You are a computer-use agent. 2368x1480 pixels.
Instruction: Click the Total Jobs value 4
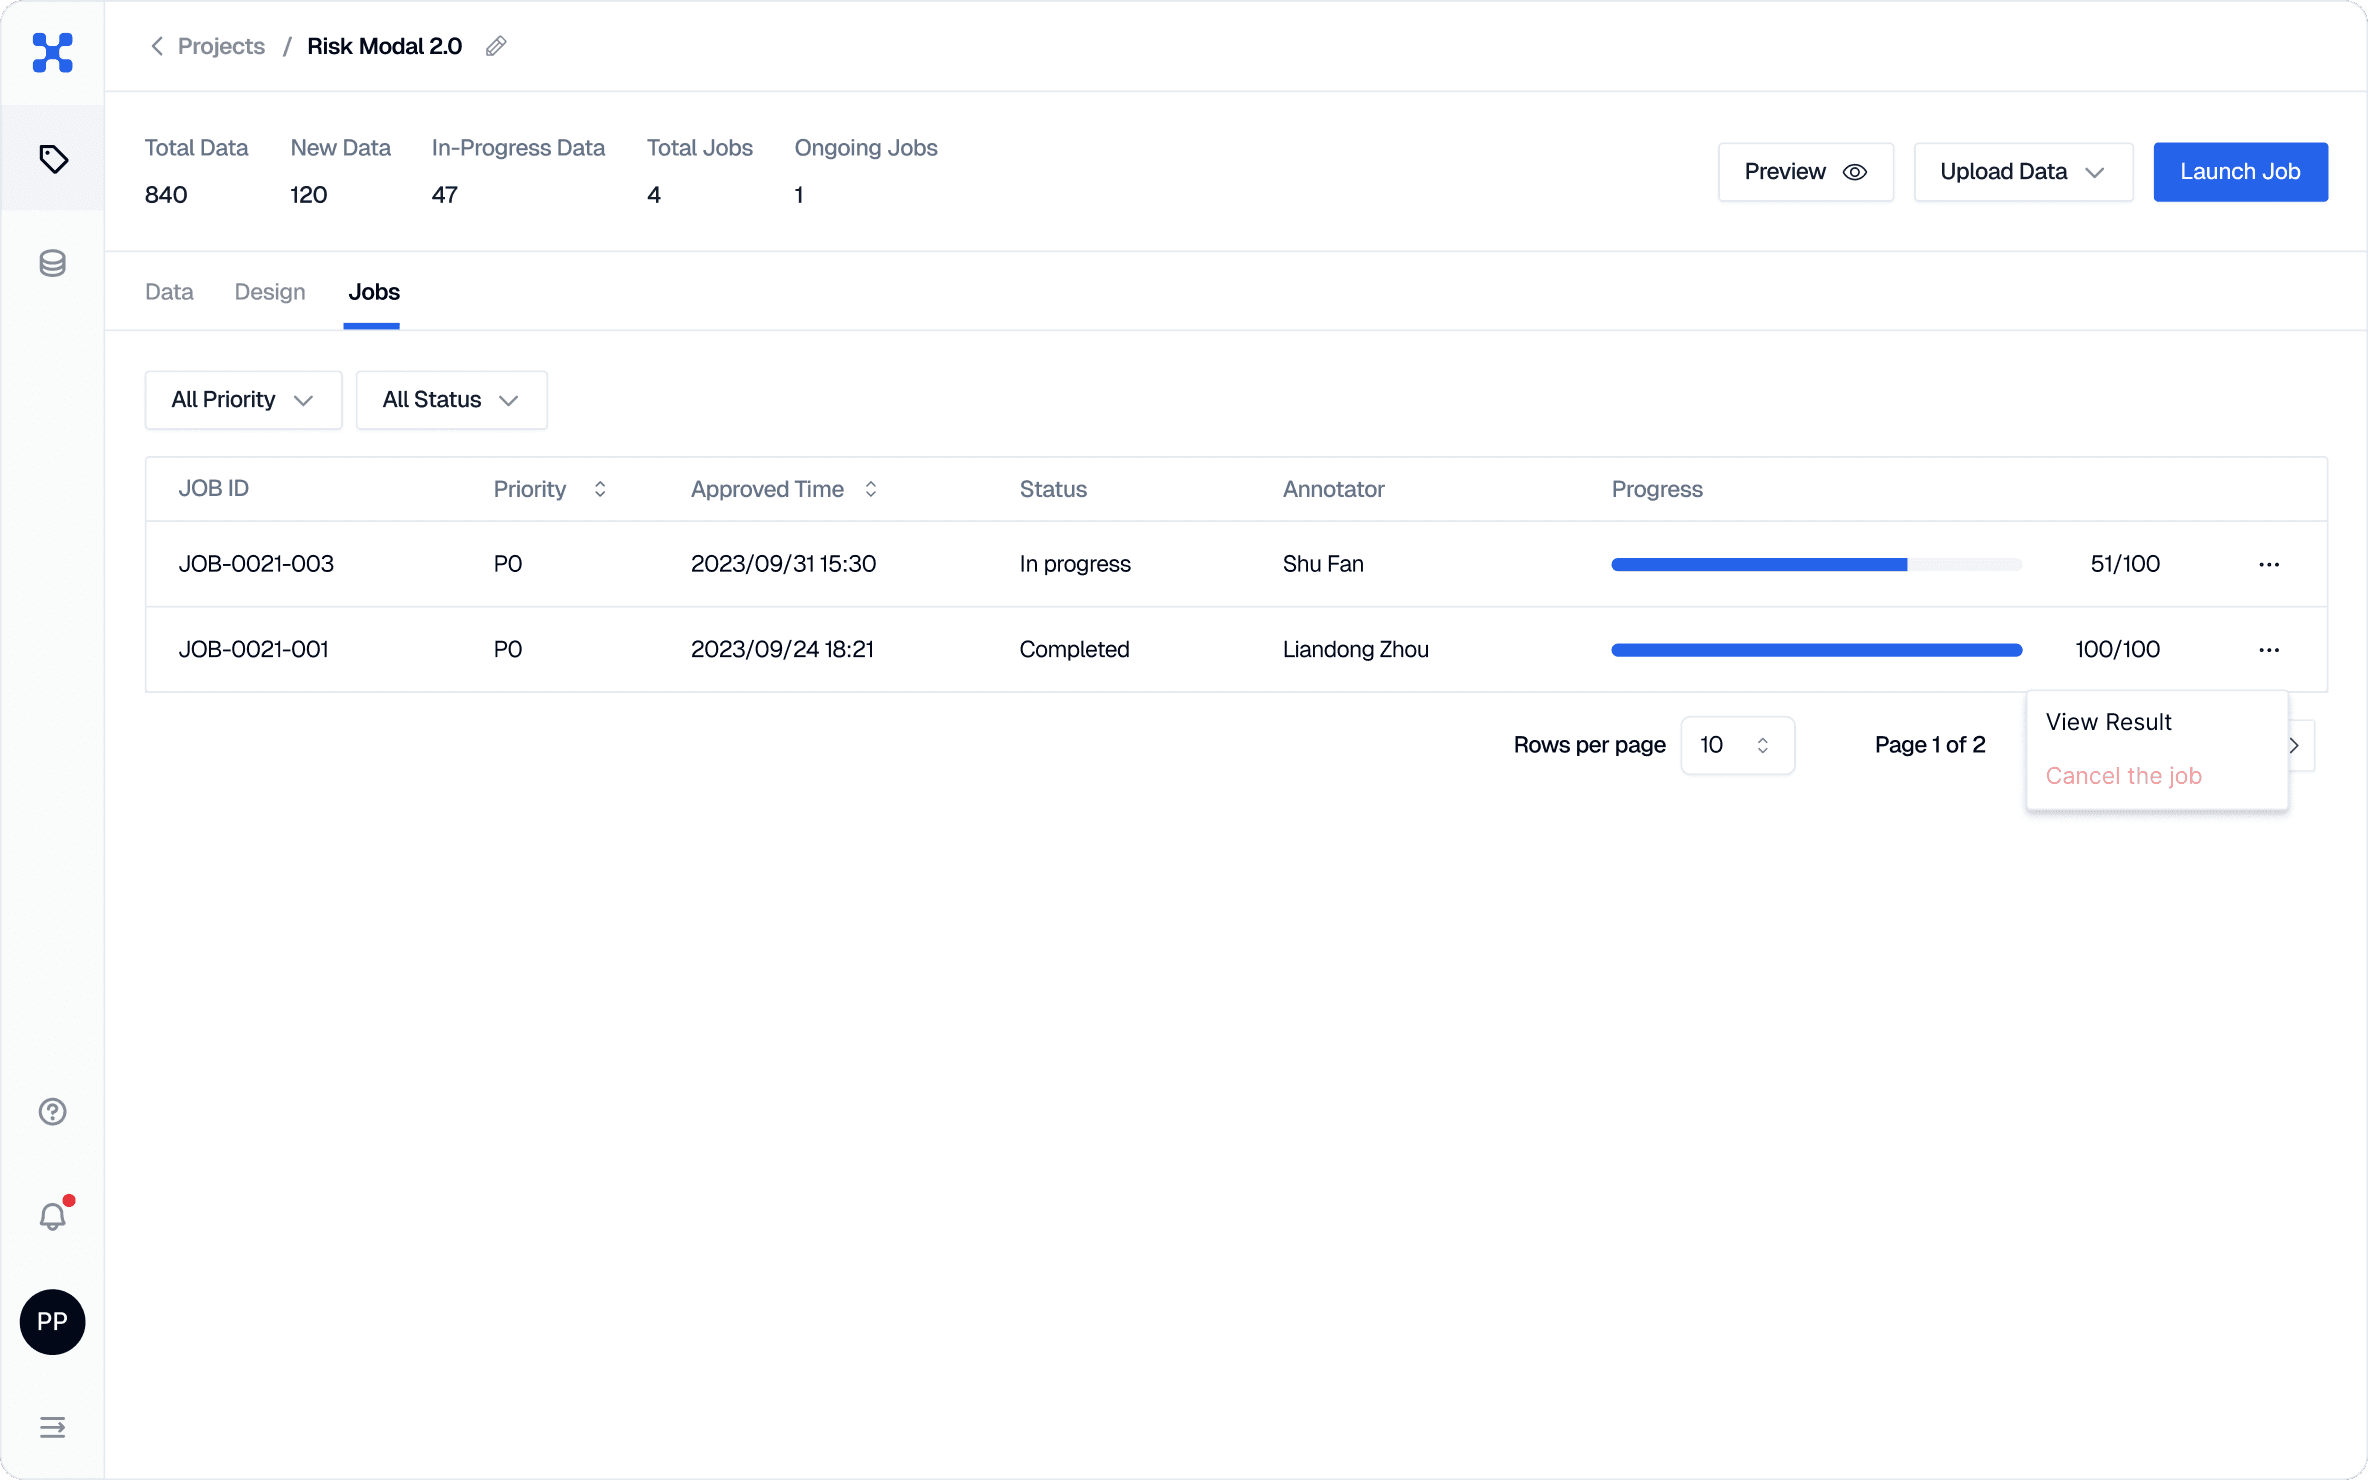coord(654,195)
